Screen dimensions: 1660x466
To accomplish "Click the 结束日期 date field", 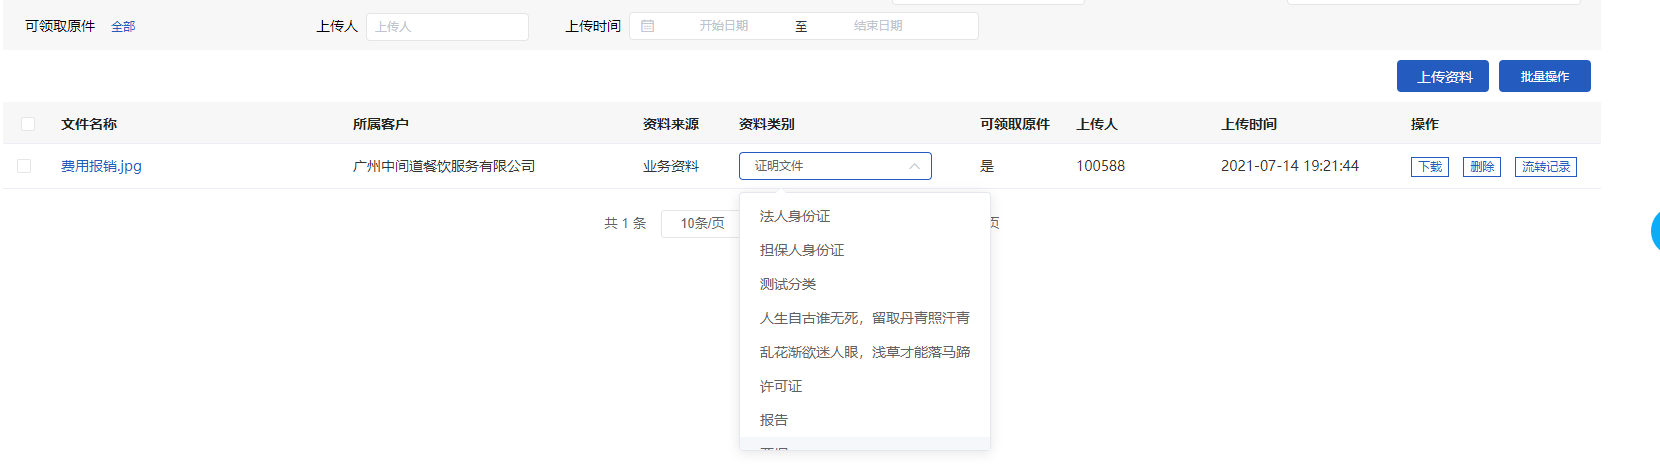I will tap(878, 26).
